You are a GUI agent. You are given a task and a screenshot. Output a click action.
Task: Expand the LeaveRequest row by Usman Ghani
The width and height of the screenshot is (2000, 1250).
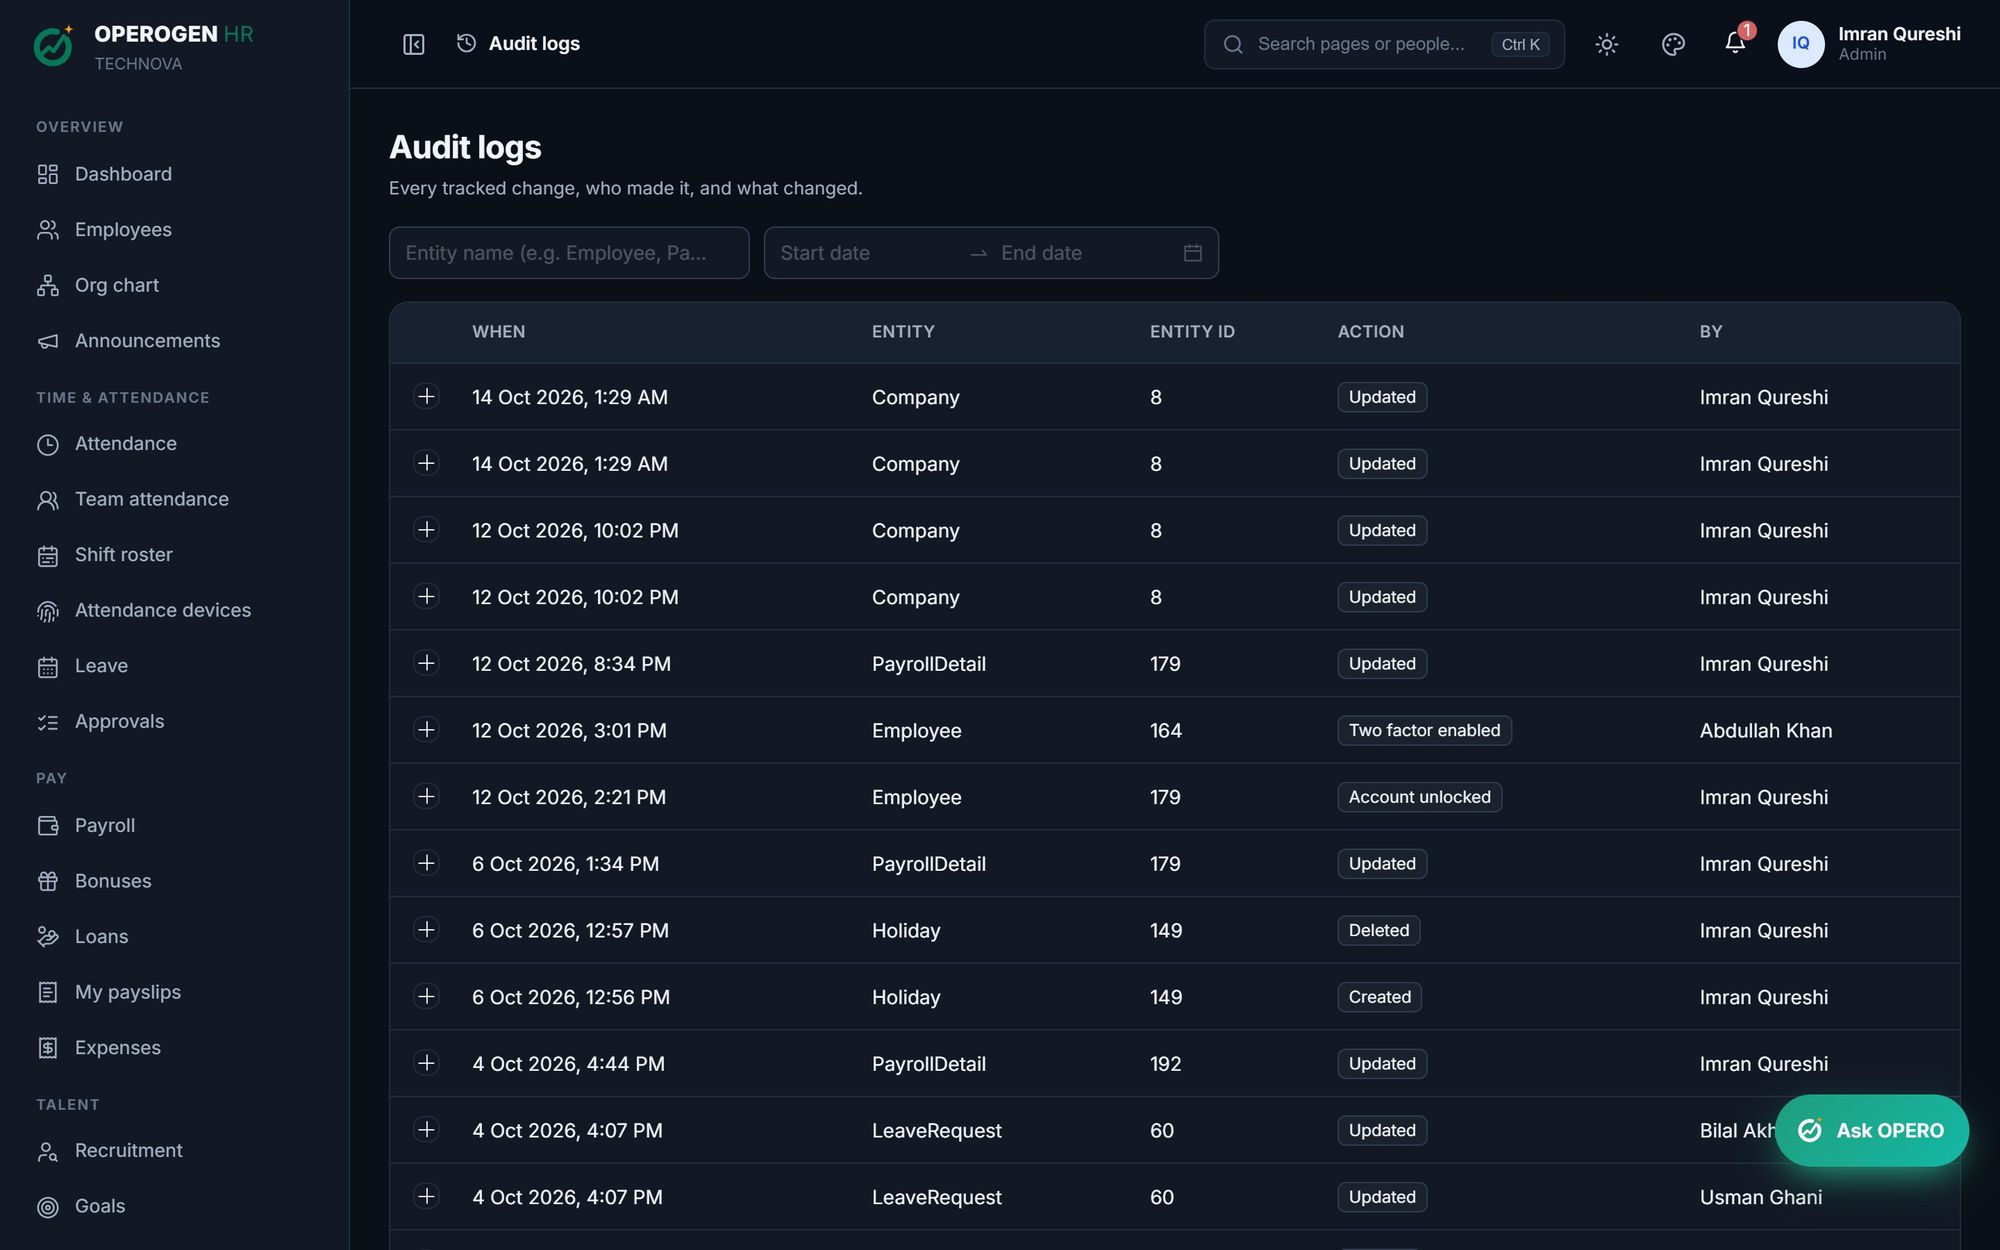pyautogui.click(x=426, y=1196)
